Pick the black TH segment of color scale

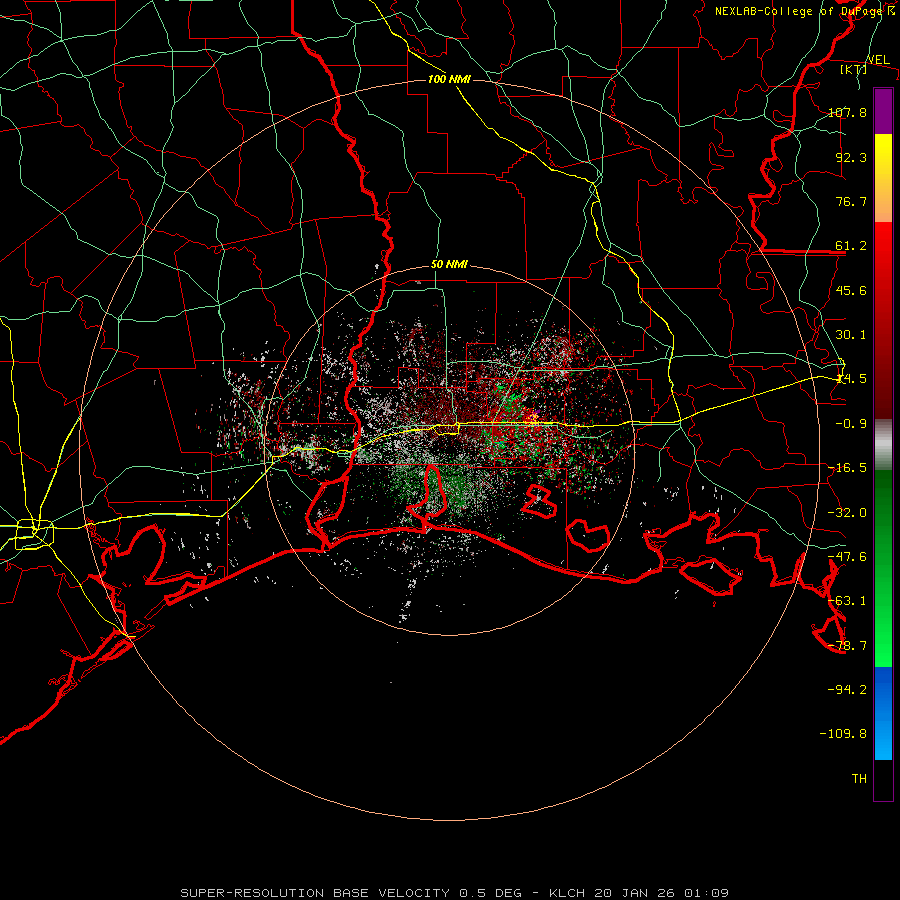click(883, 780)
